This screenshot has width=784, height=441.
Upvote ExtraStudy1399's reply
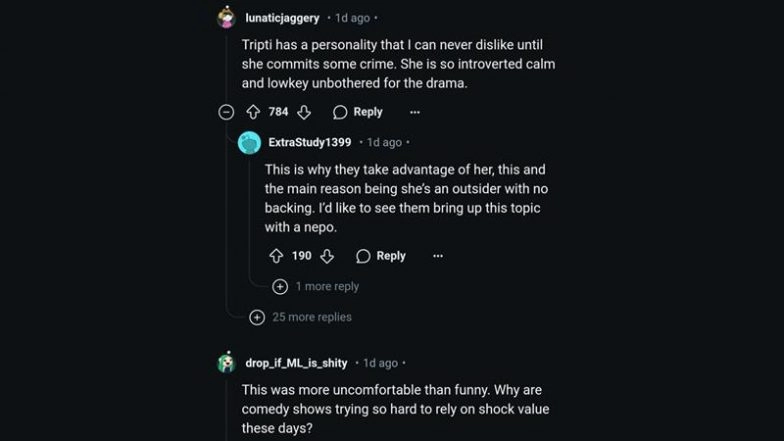[x=277, y=256]
